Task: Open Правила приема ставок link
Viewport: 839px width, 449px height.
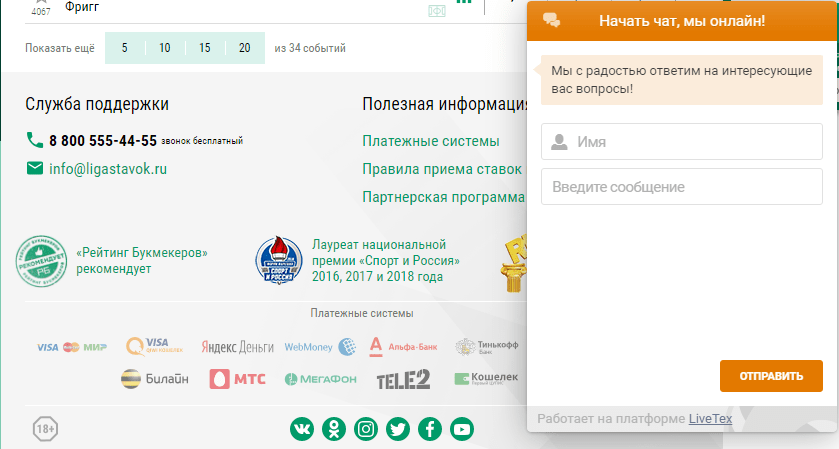Action: (442, 169)
